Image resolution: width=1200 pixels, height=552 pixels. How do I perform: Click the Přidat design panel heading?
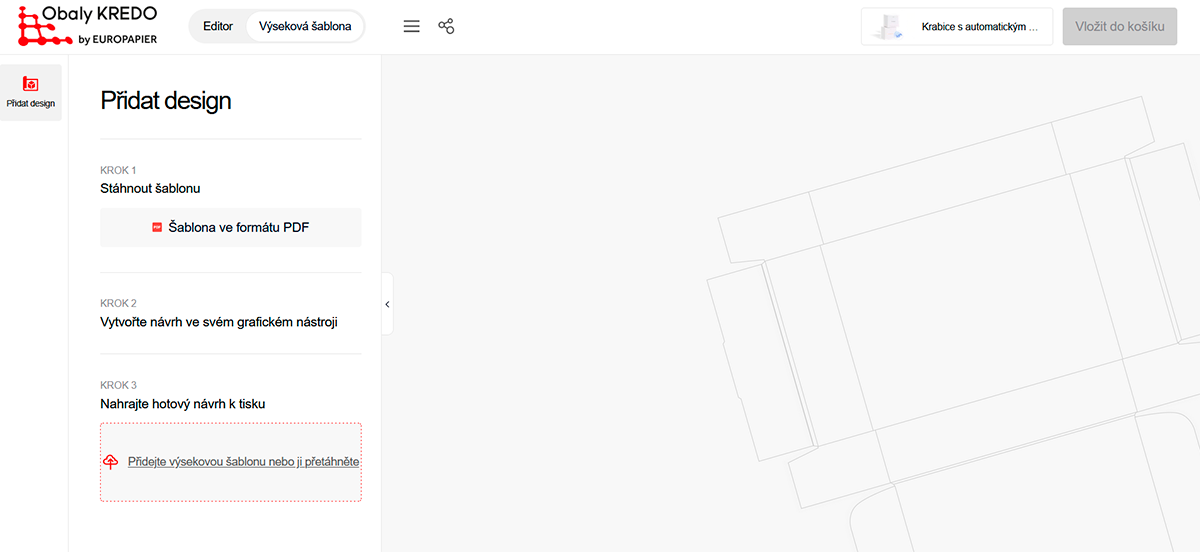(x=166, y=100)
